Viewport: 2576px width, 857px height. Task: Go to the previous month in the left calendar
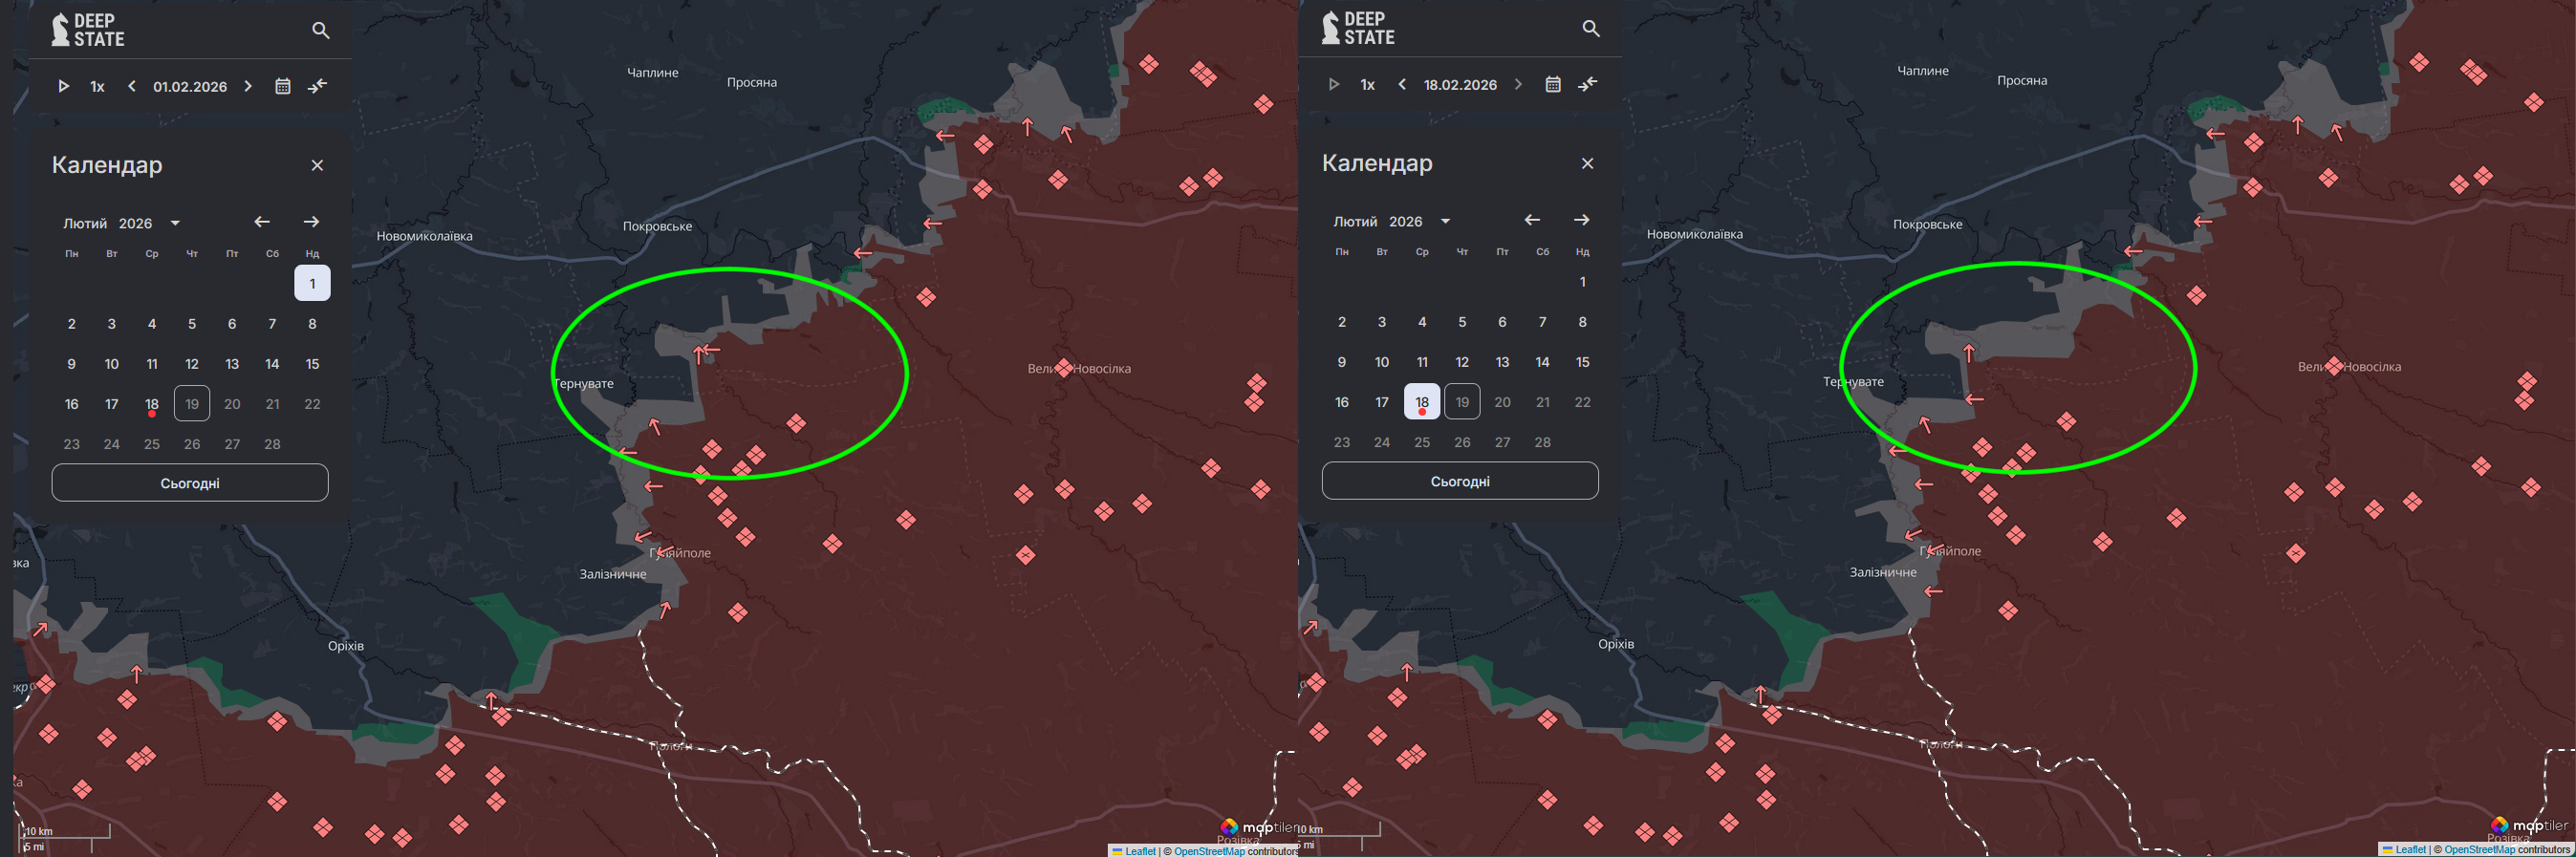[262, 222]
